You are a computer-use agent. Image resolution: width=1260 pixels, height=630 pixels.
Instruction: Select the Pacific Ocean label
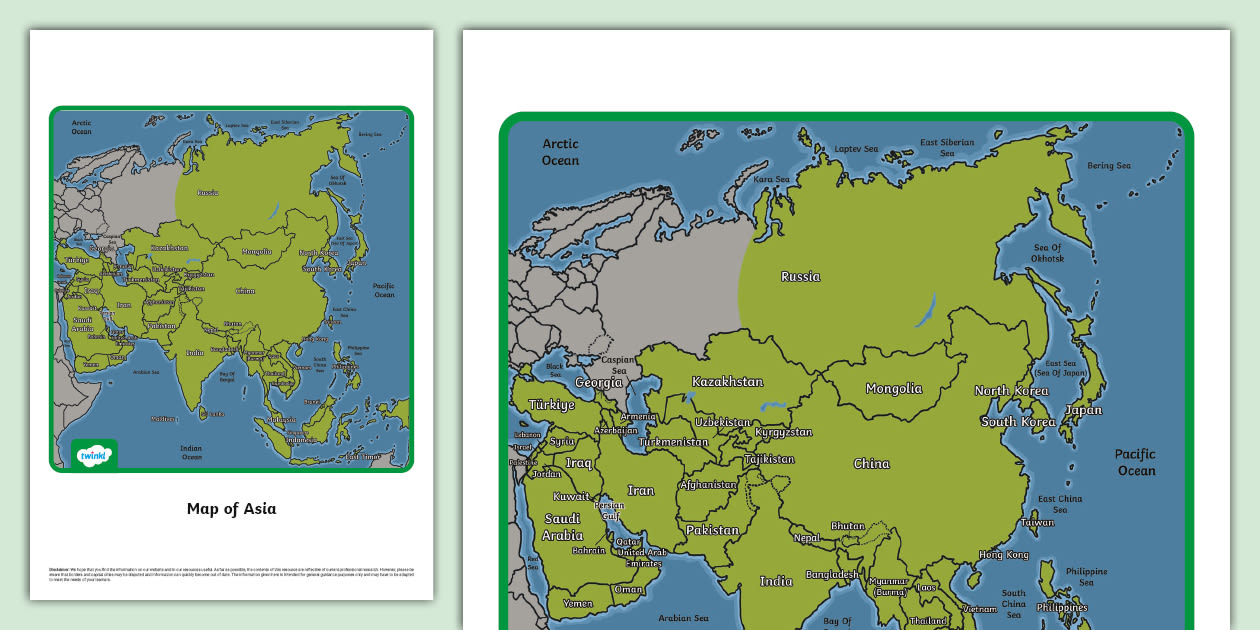[1136, 462]
